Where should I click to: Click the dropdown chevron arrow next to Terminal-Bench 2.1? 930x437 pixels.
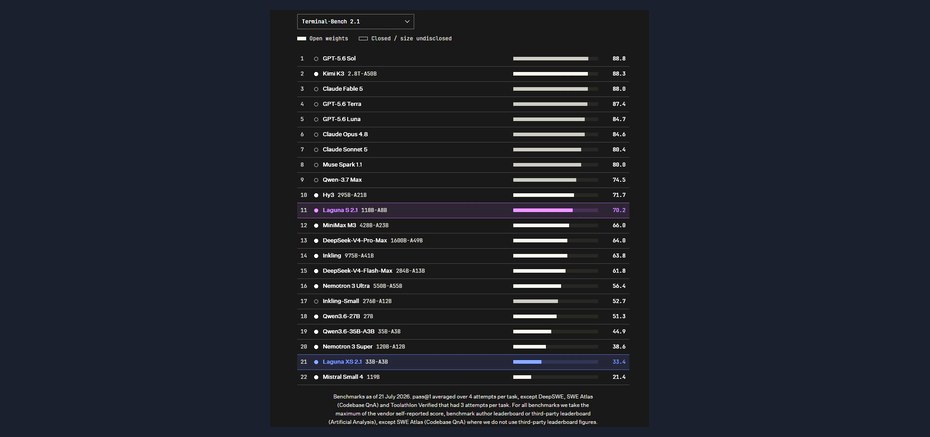tap(407, 21)
